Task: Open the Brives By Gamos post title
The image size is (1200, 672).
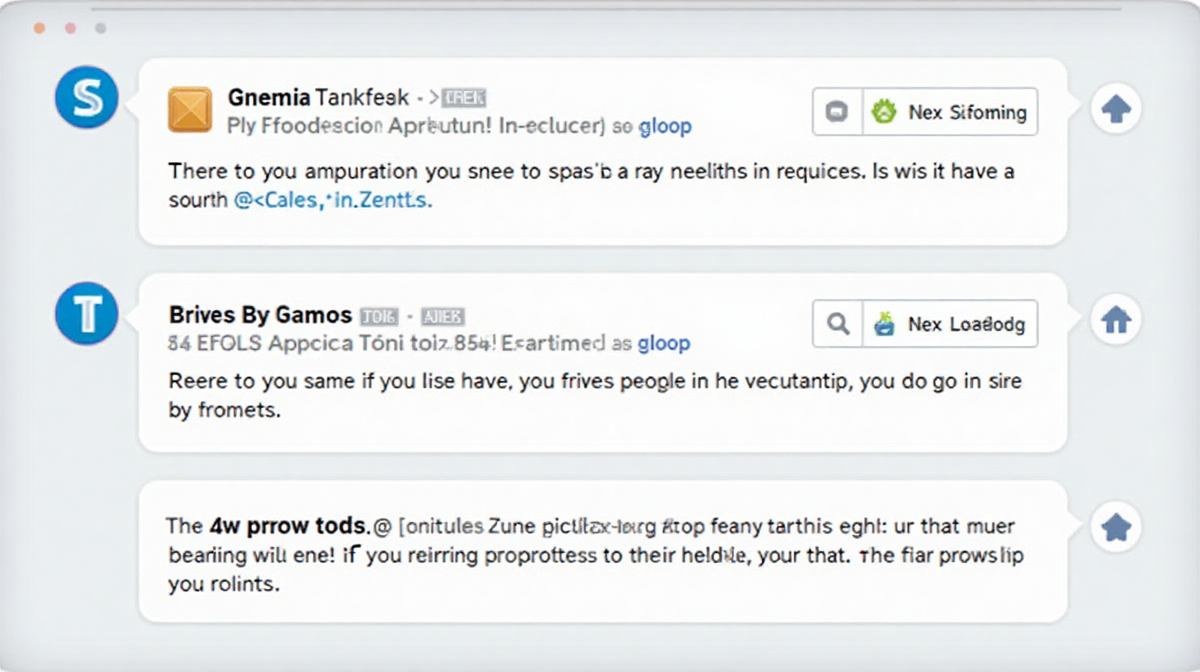Action: (260, 315)
